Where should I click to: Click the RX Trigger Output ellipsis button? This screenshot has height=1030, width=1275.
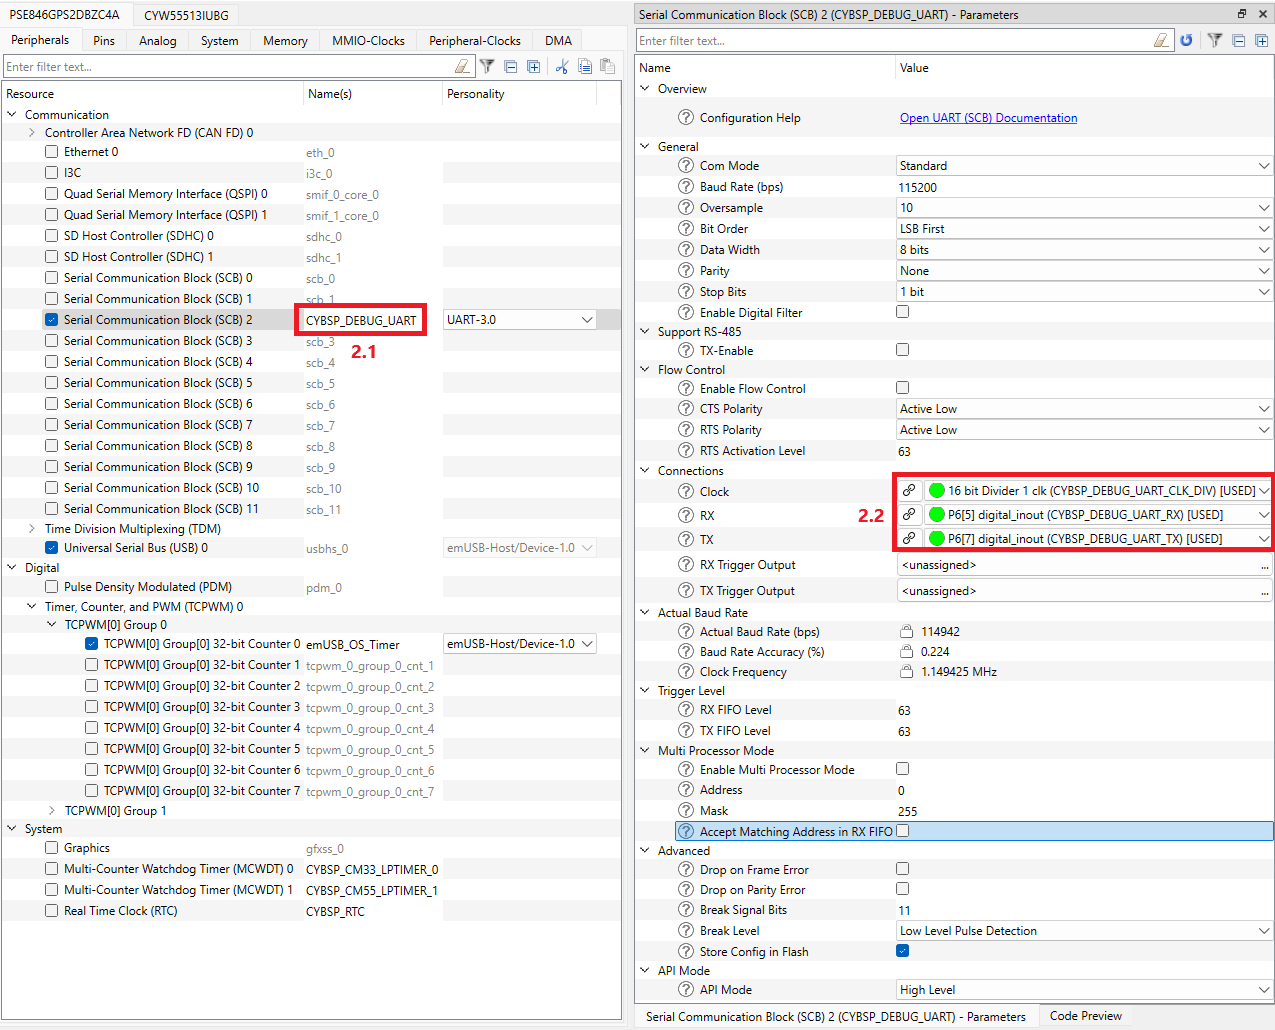[x=1264, y=566]
